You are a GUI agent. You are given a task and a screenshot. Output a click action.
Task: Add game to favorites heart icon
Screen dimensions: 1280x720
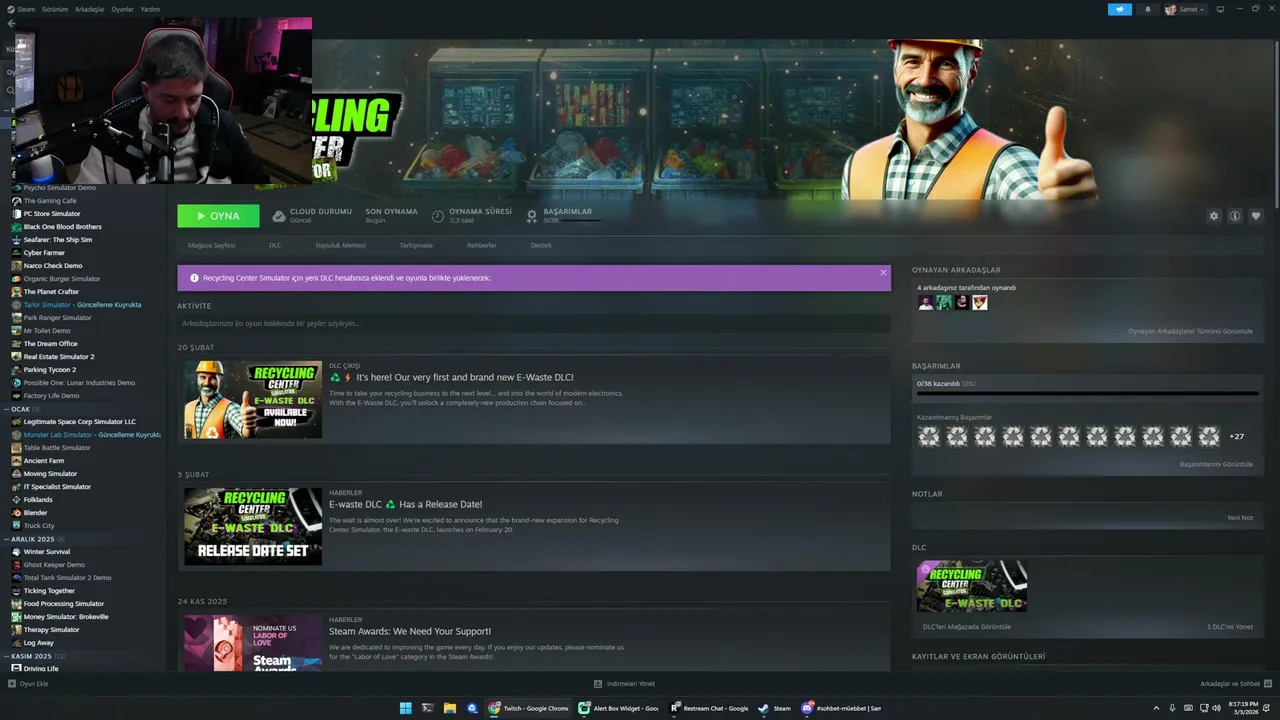(1256, 216)
